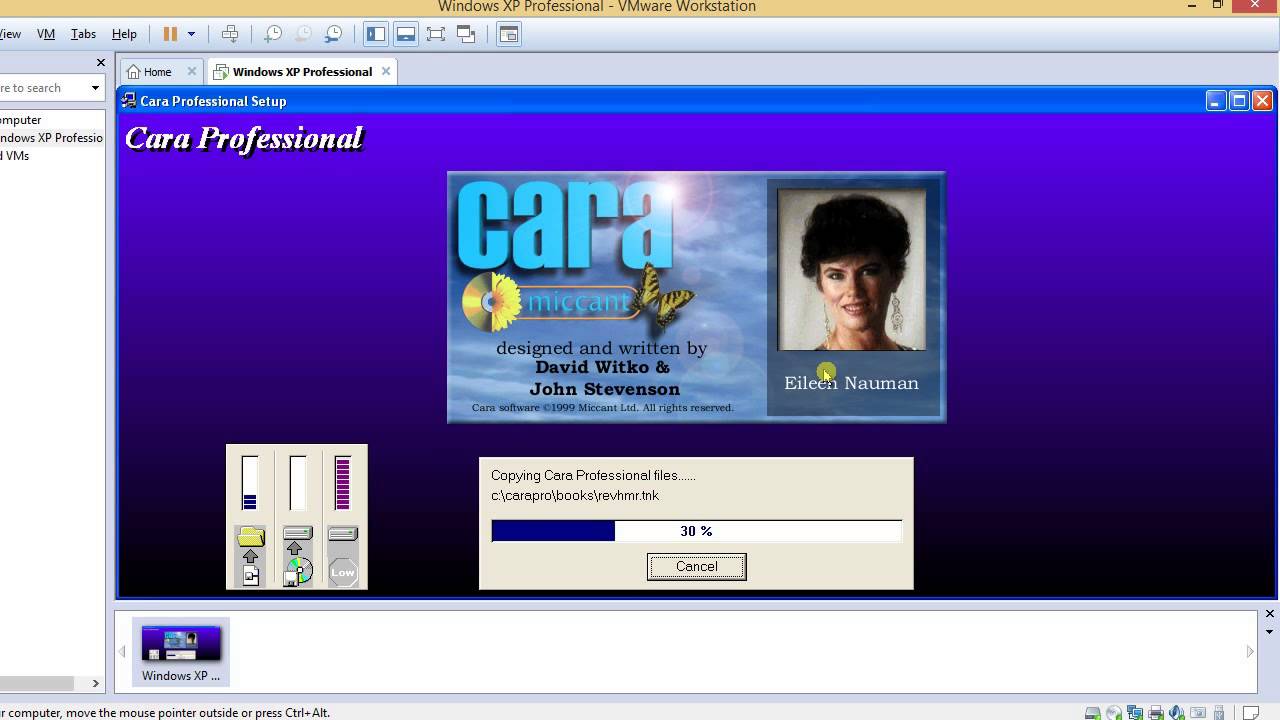Open the message log note icon

(x=1251, y=713)
